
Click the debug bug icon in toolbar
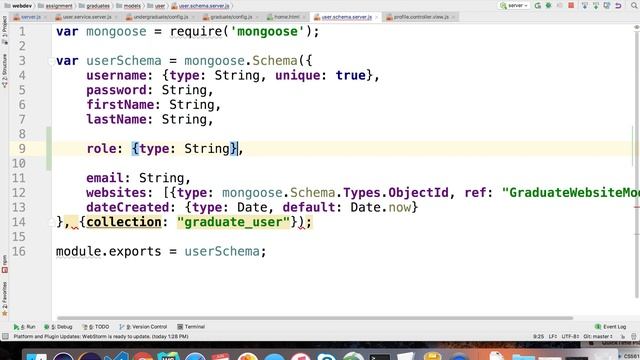click(549, 5)
